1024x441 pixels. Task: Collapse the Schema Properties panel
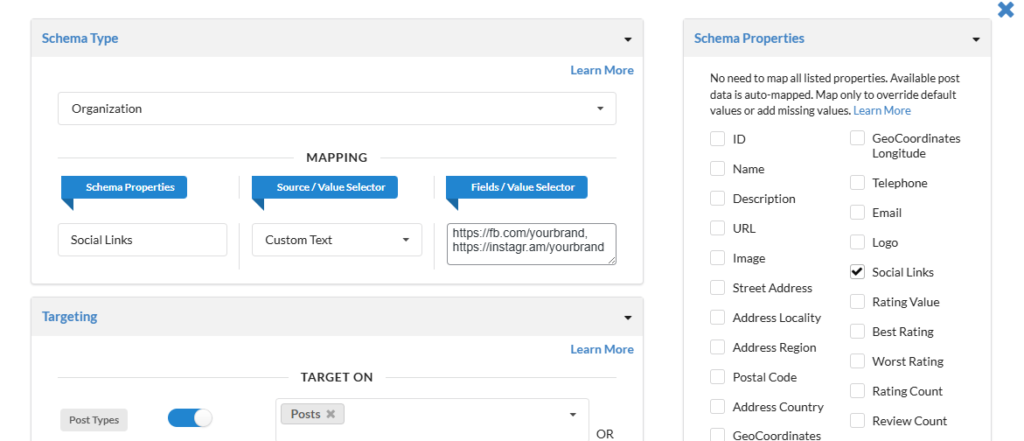pos(975,39)
